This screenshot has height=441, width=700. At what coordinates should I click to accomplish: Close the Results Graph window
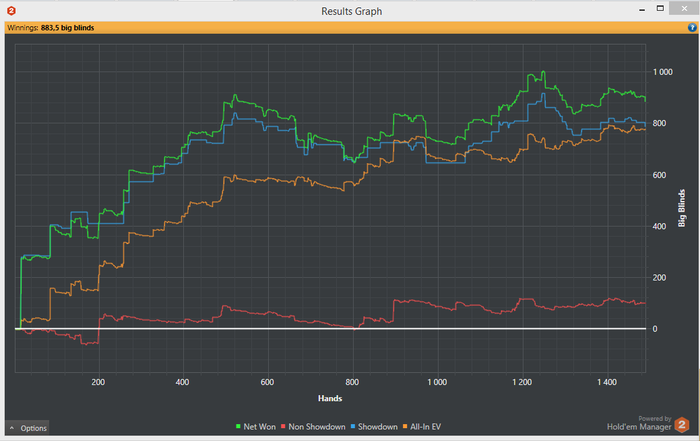(x=684, y=8)
